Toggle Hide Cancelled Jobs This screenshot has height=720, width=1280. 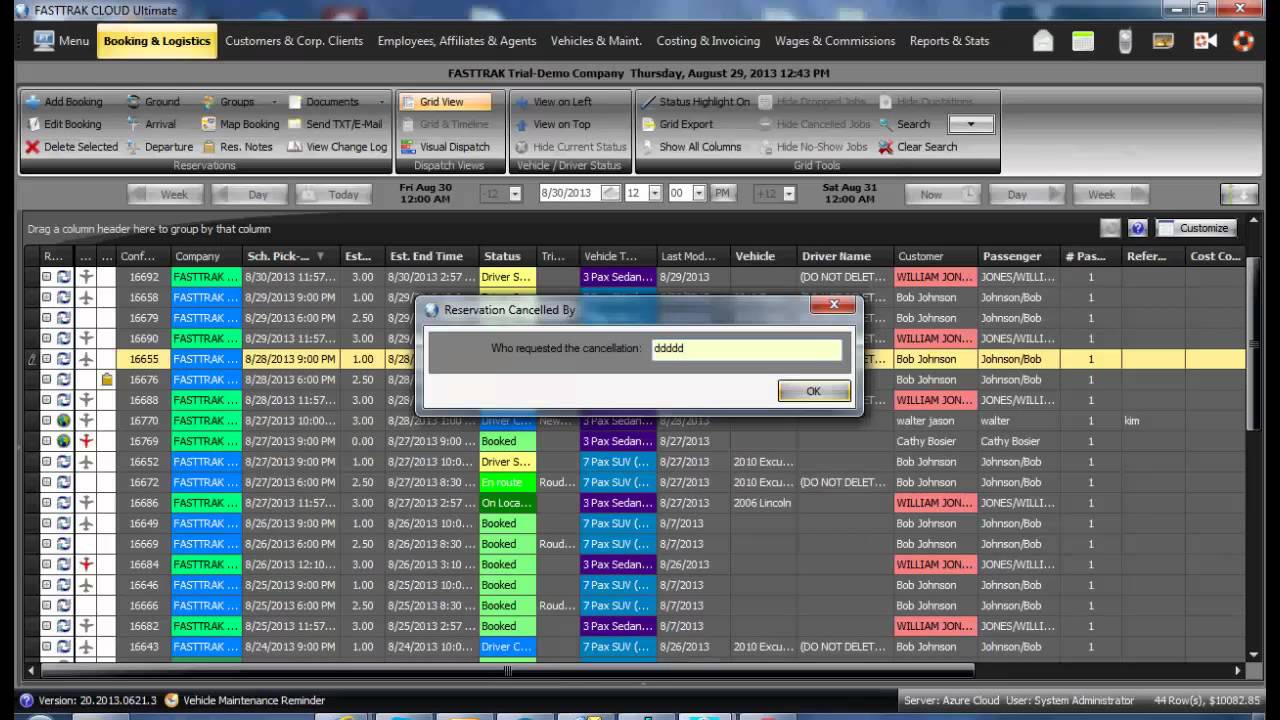(x=814, y=124)
